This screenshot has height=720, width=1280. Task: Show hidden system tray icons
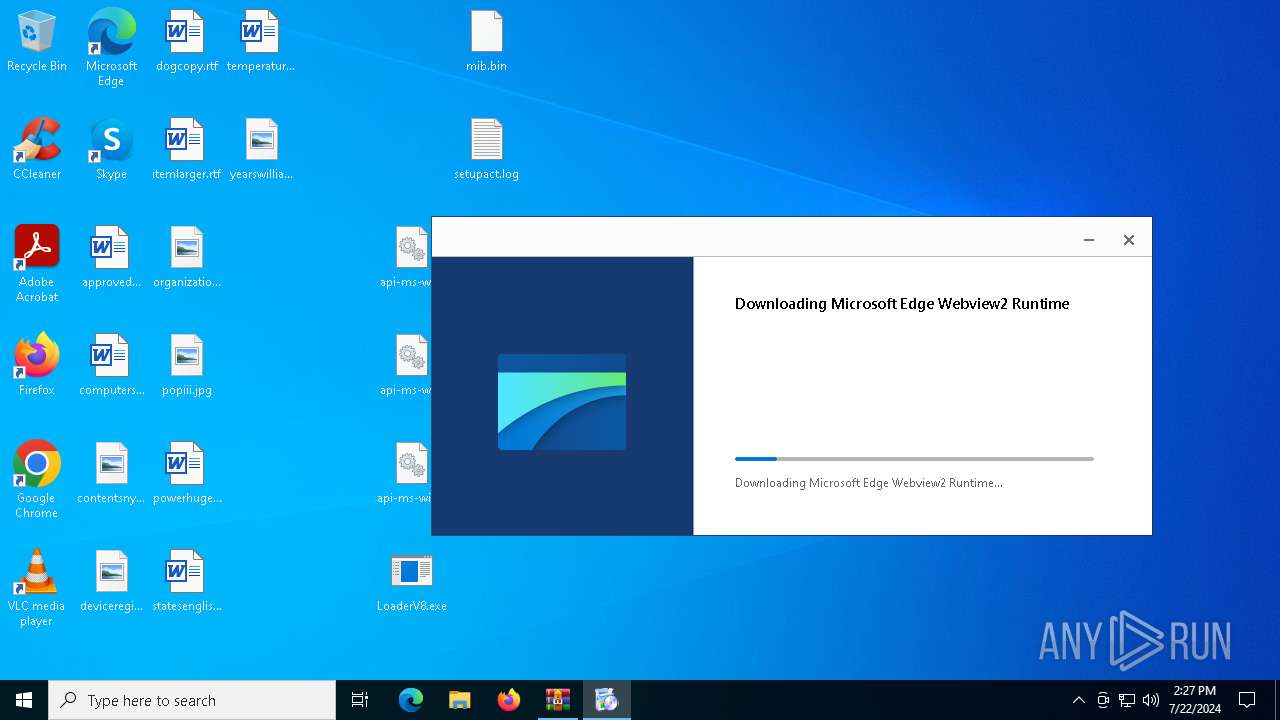point(1079,700)
